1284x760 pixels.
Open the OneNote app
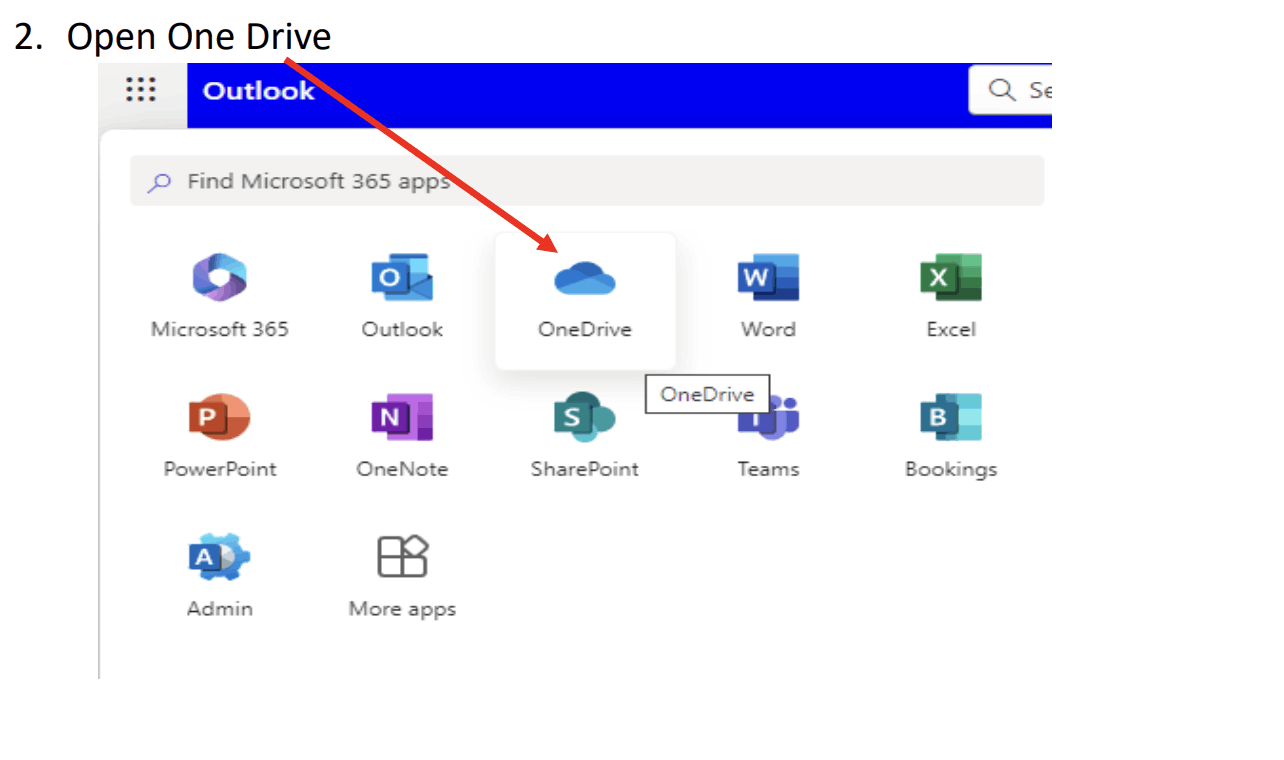click(x=402, y=435)
